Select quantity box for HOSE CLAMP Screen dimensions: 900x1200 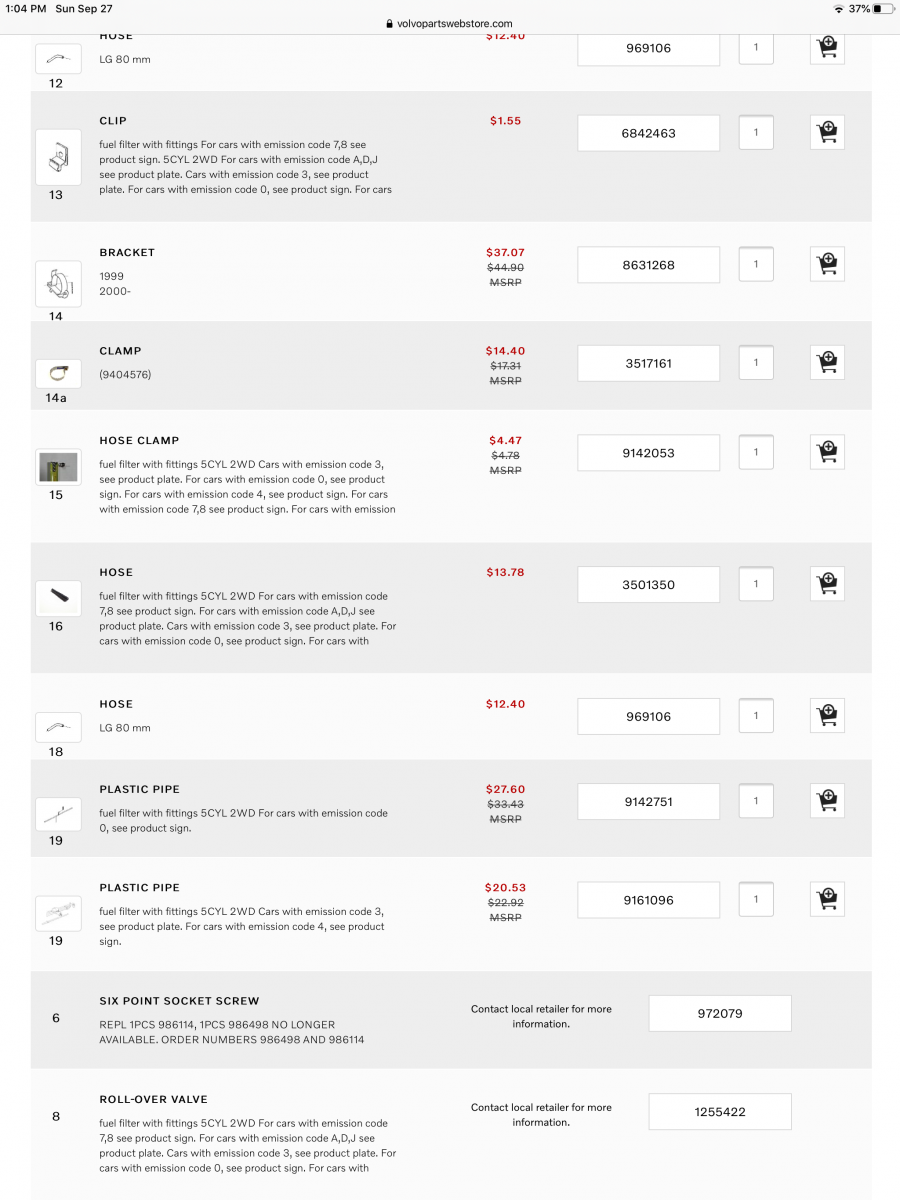[x=756, y=452]
